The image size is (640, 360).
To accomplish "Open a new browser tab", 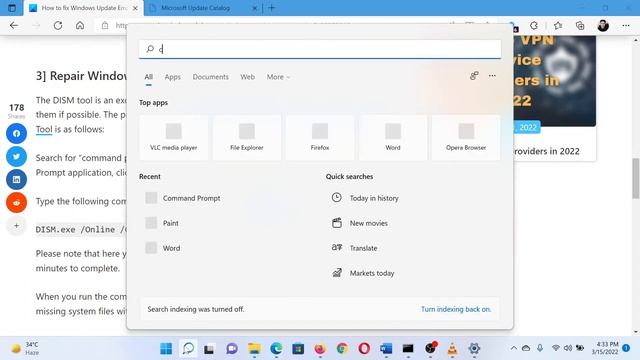I will (272, 8).
